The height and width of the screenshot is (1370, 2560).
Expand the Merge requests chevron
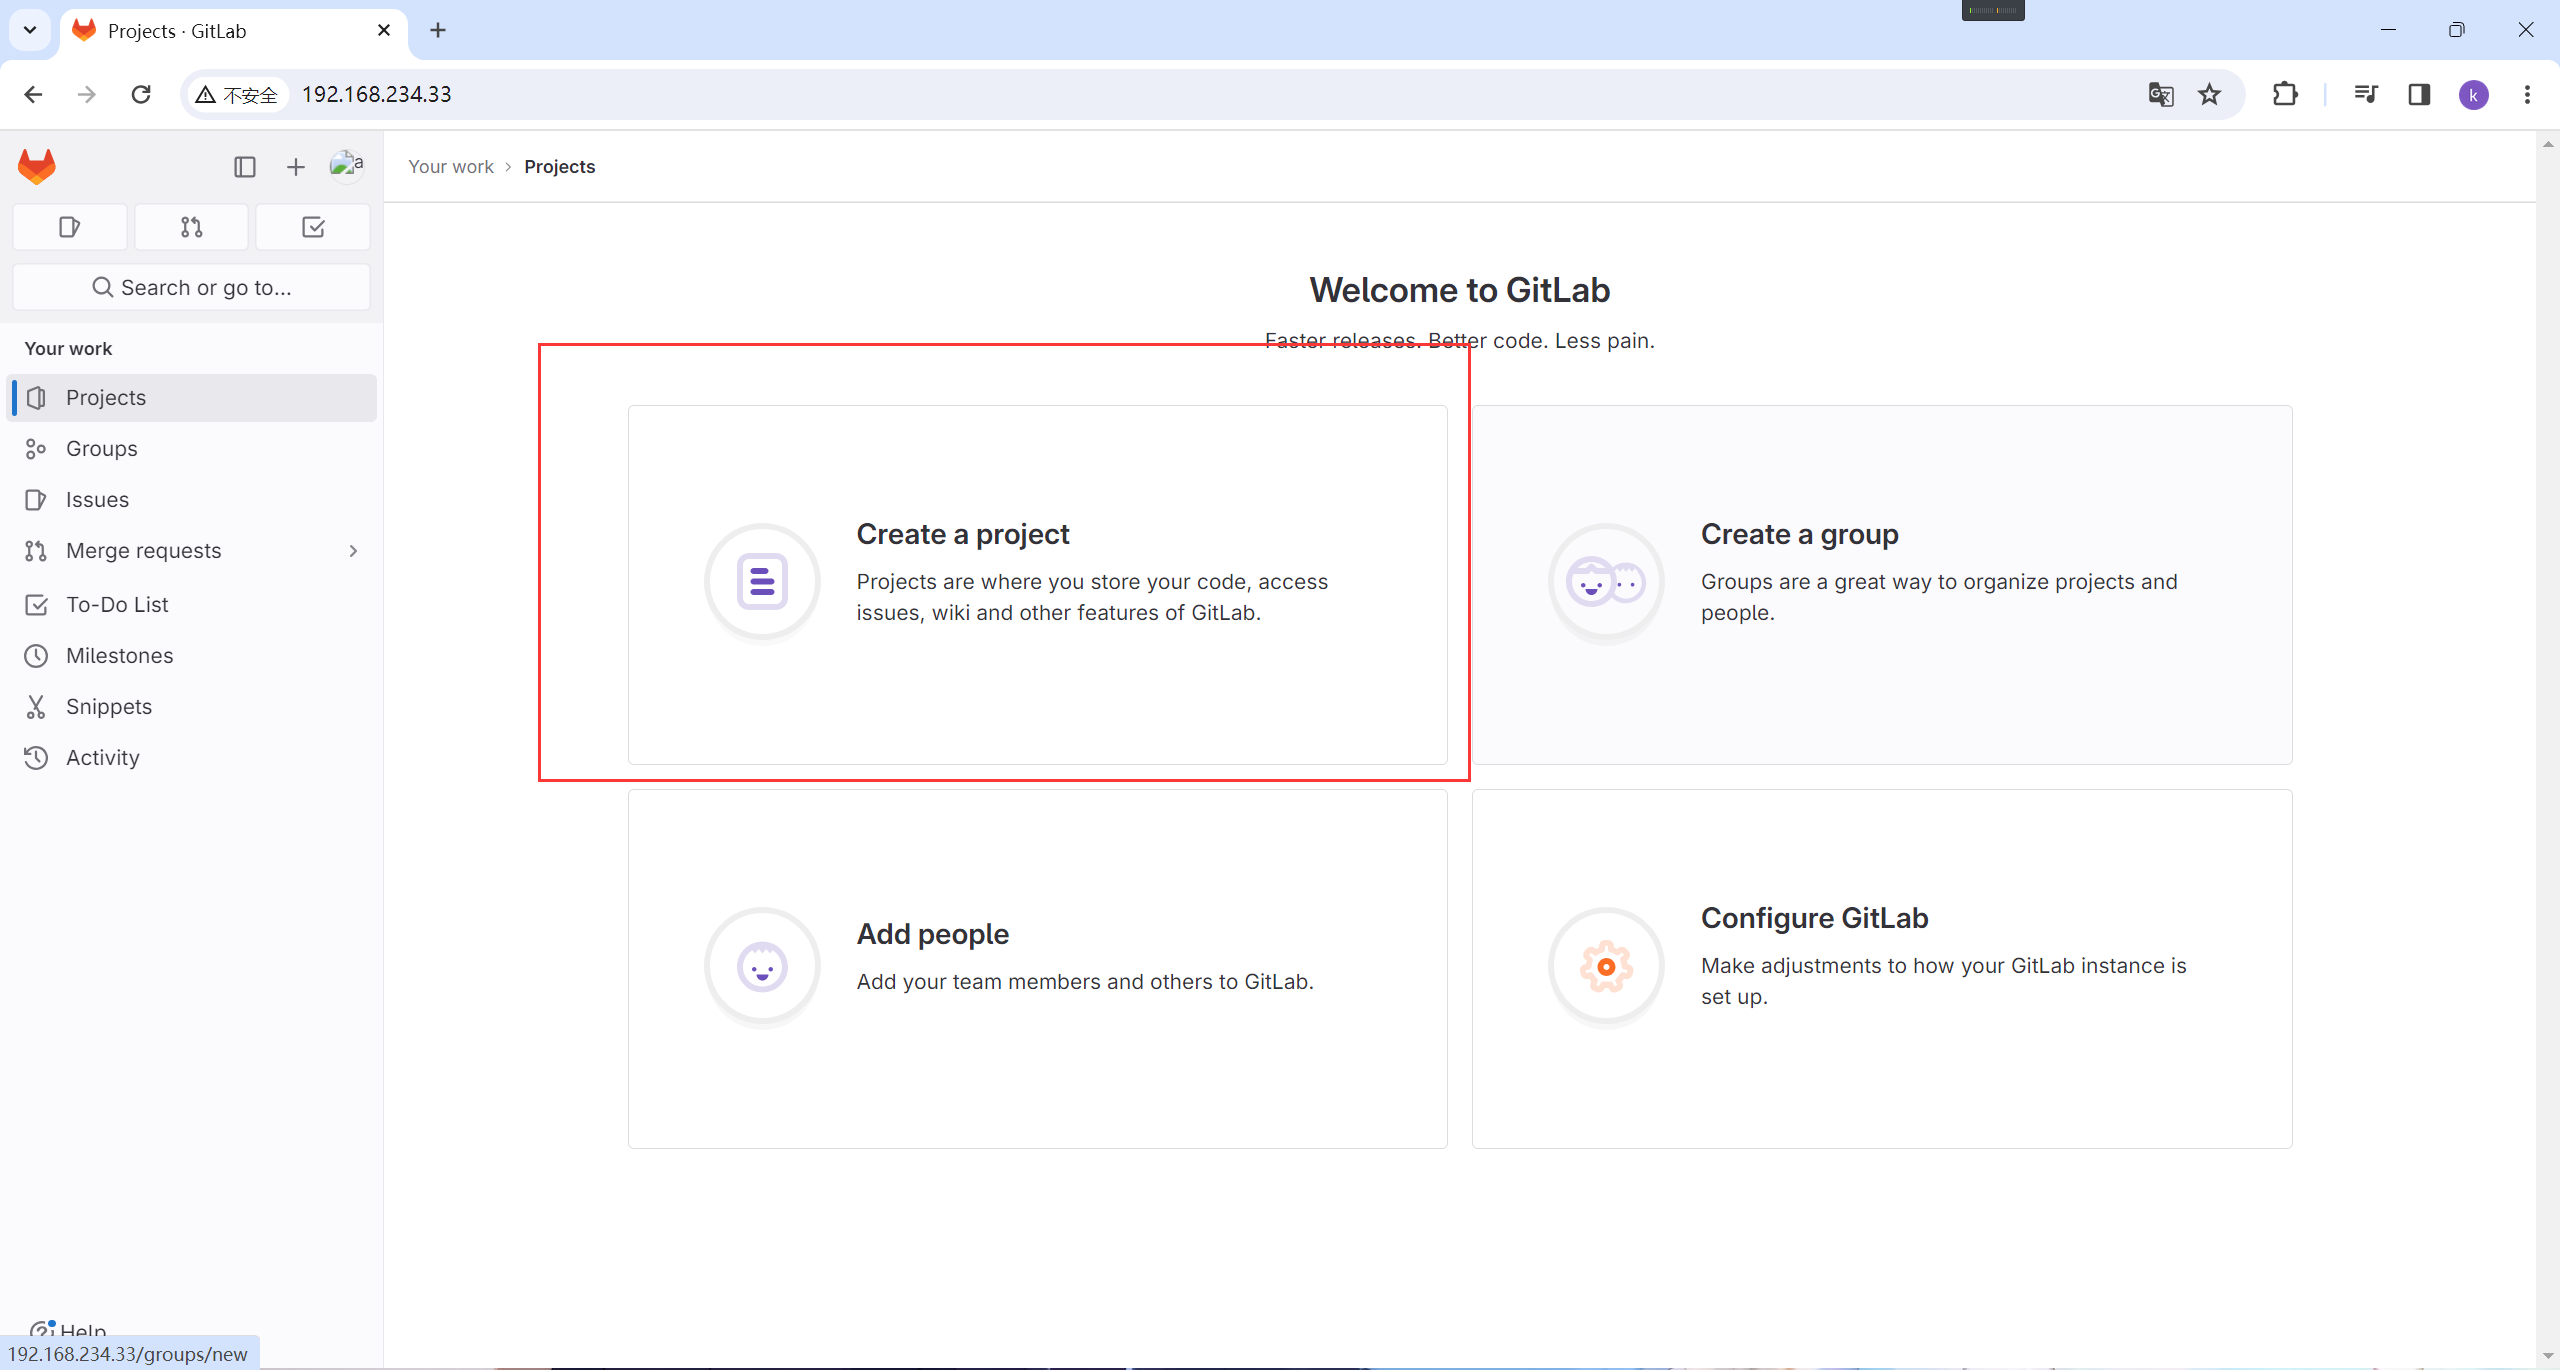pos(353,551)
